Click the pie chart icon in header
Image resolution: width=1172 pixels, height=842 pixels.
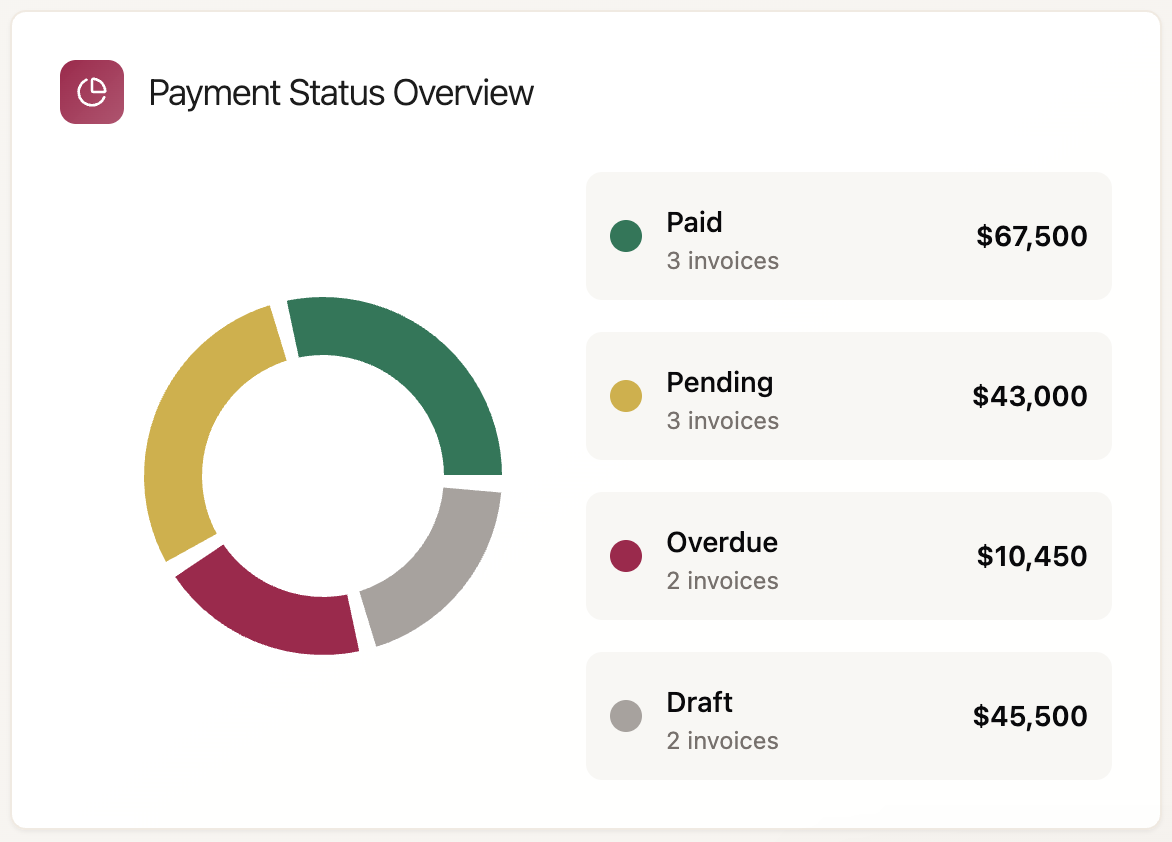pos(92,92)
